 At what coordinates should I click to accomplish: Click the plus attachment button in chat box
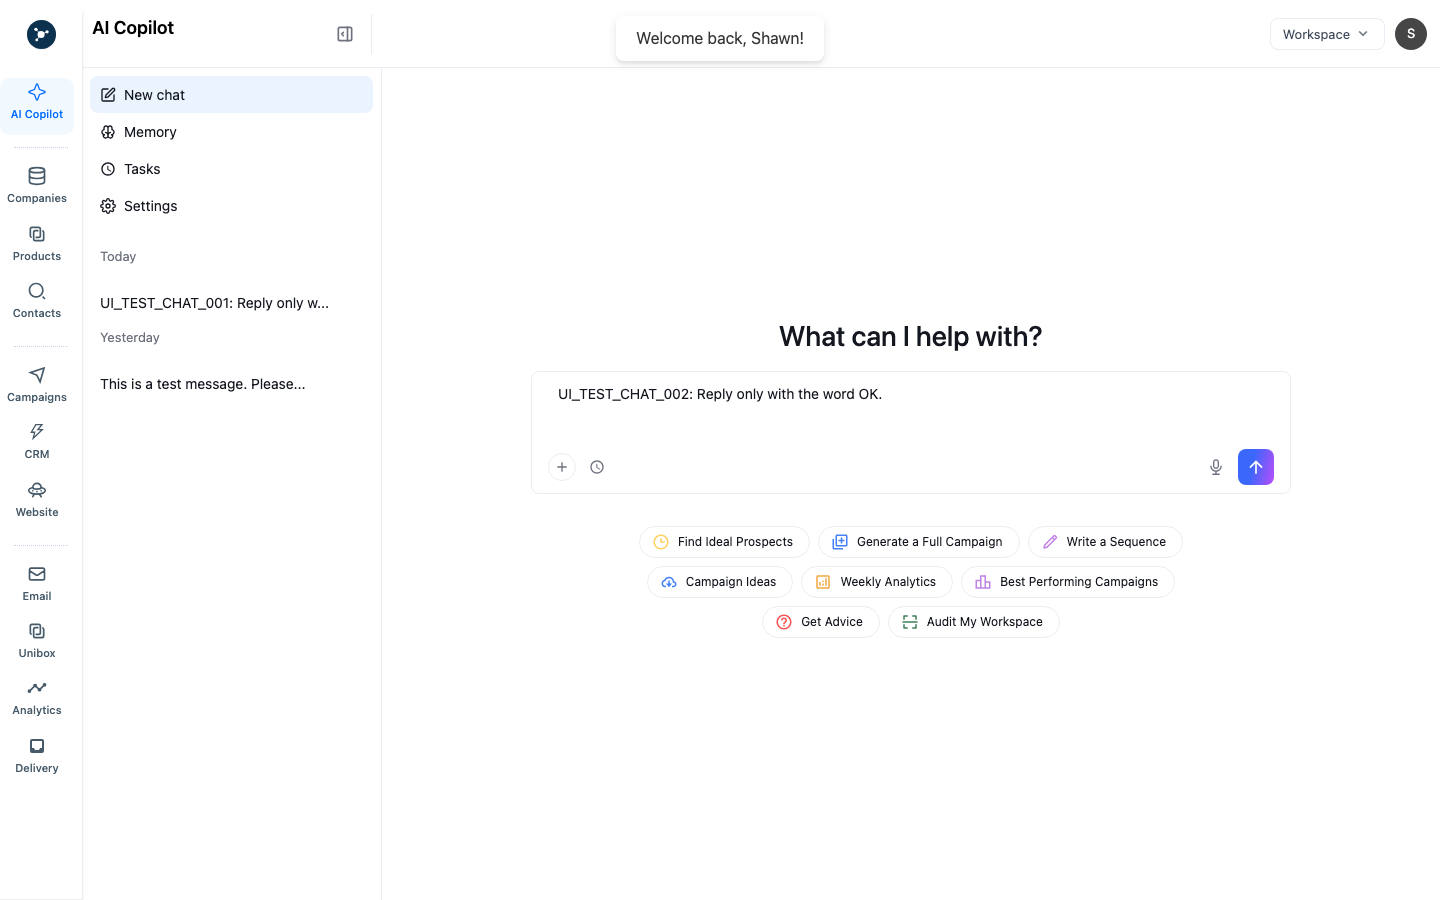coord(562,467)
